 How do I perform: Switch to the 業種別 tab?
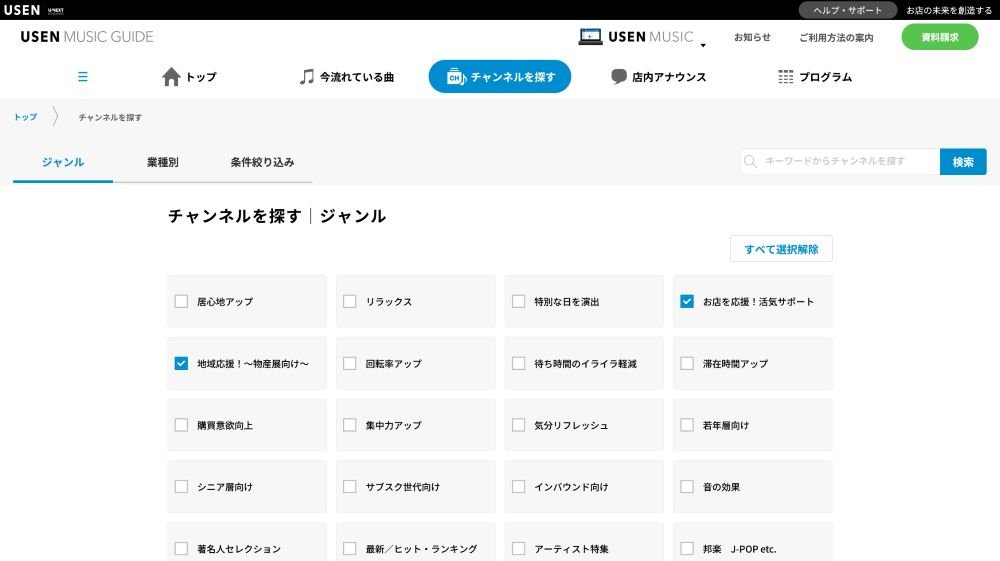coord(162,162)
